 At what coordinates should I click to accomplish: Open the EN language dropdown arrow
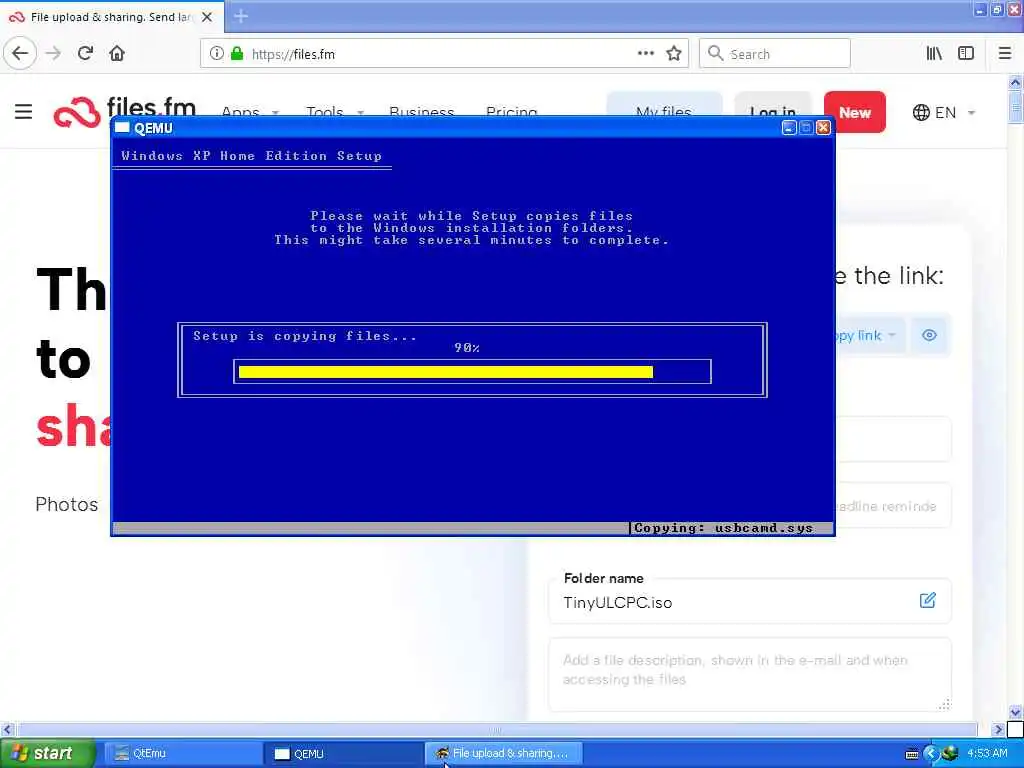tap(971, 113)
